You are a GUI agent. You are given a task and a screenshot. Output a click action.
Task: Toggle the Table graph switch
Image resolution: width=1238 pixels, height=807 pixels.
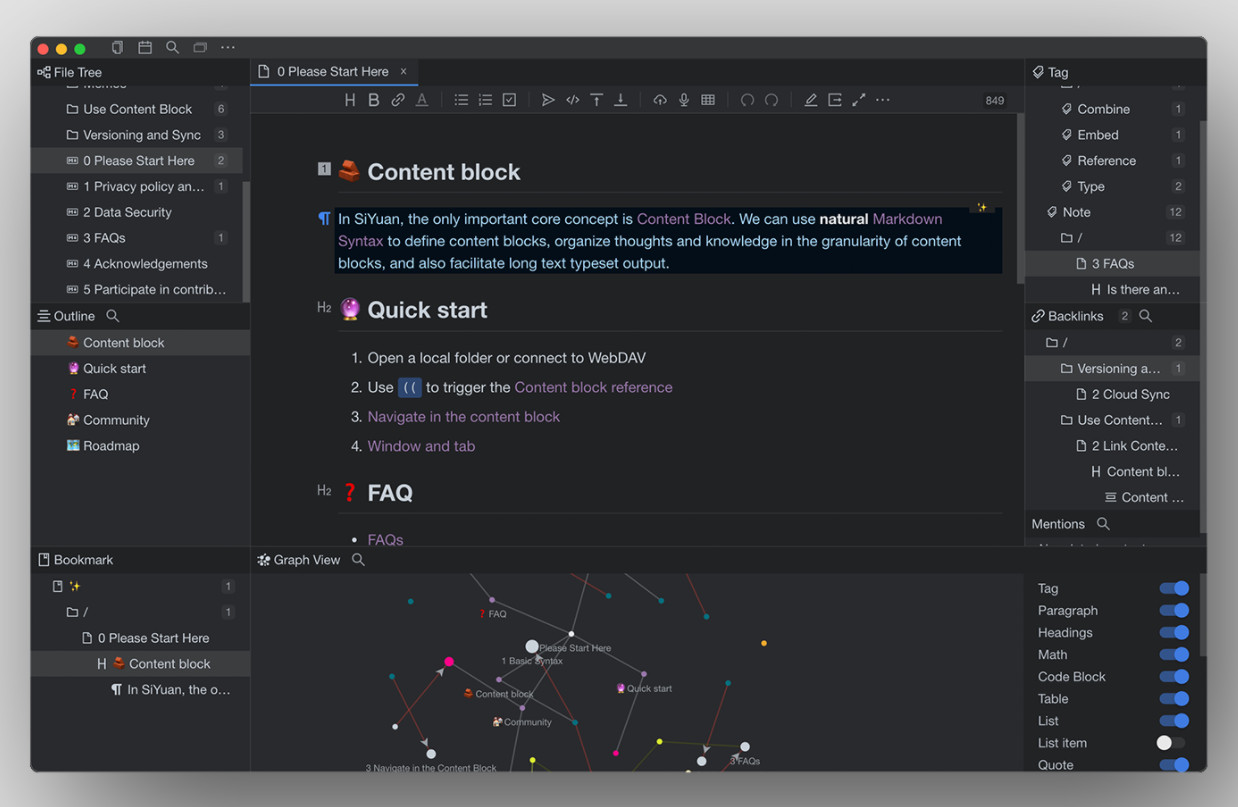pos(1174,699)
